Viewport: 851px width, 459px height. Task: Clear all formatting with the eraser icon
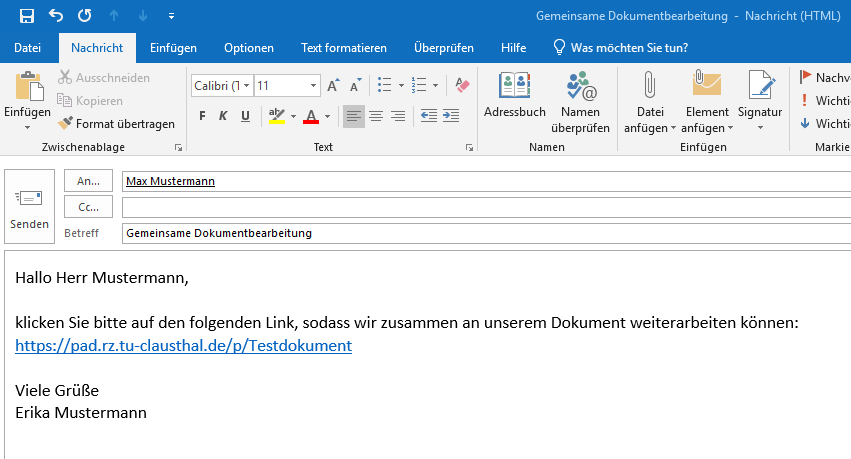(461, 86)
